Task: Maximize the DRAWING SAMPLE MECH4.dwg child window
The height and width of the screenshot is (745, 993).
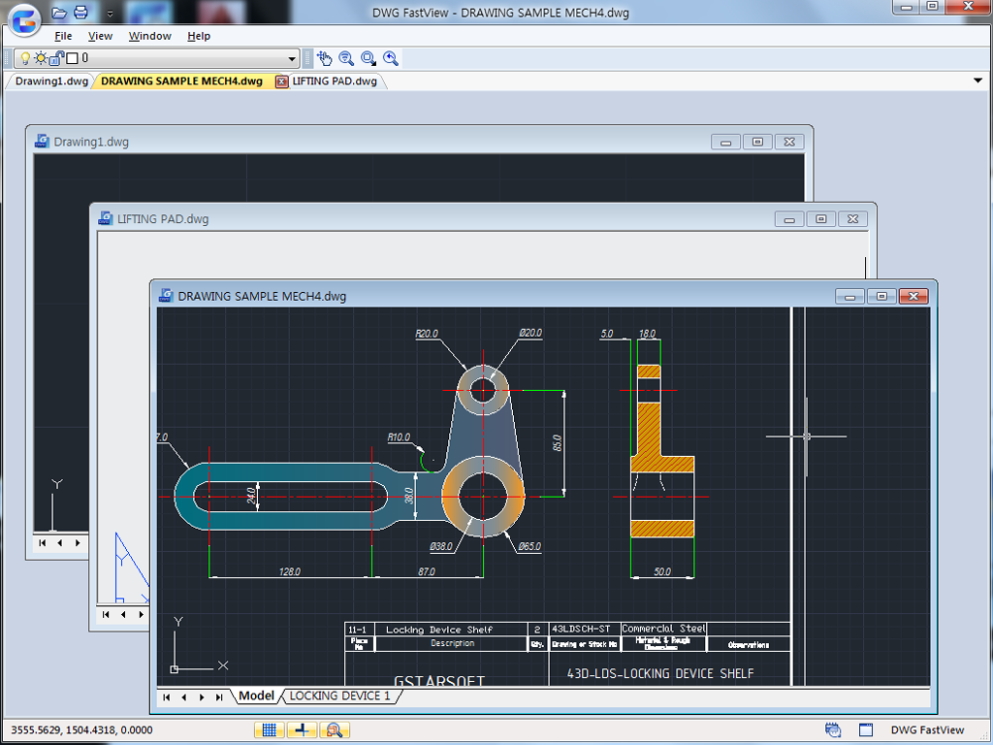Action: click(882, 296)
